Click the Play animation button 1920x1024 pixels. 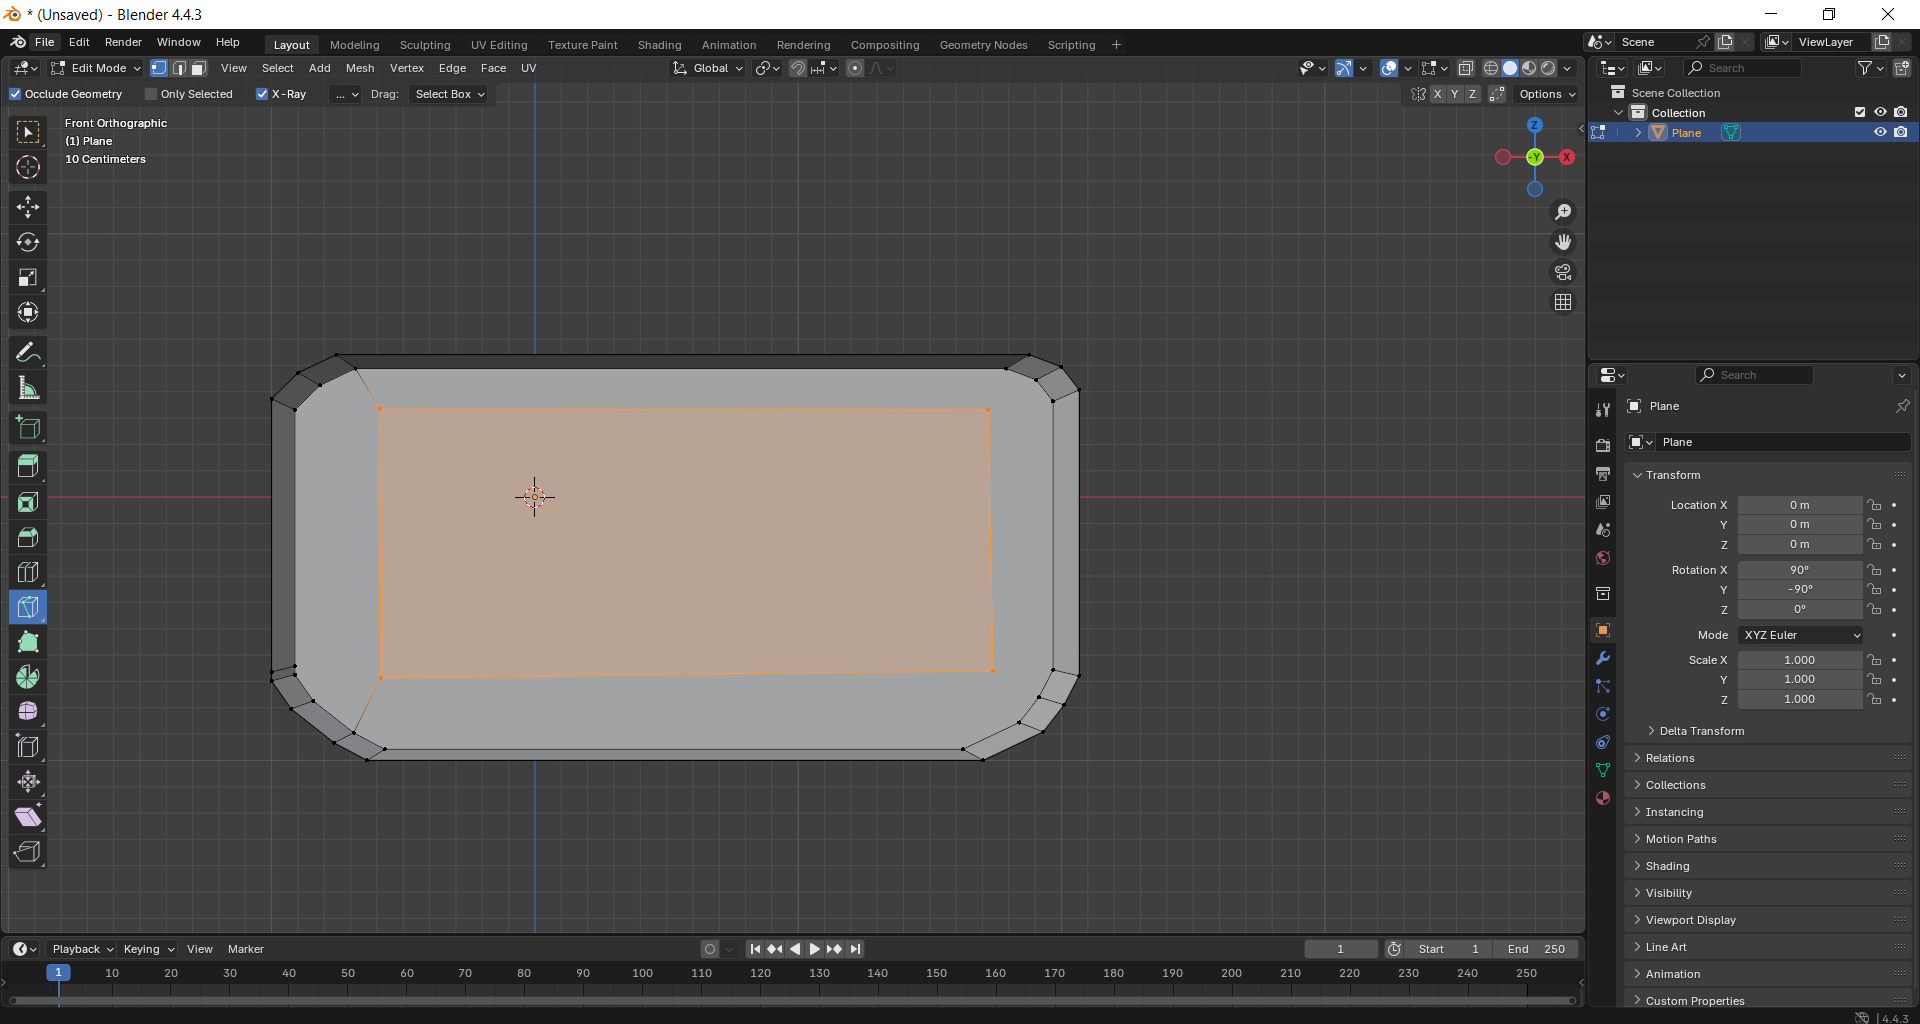(814, 949)
